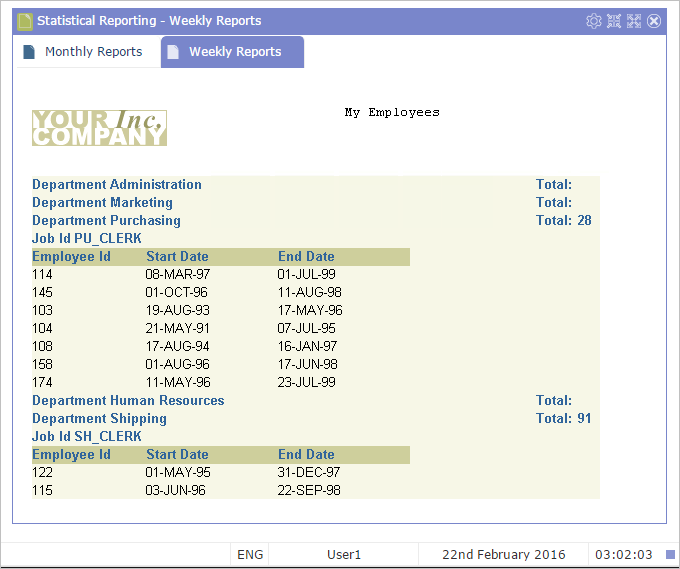The height and width of the screenshot is (569, 680).
Task: Click start date 01-OCT-96
Action: [x=177, y=292]
